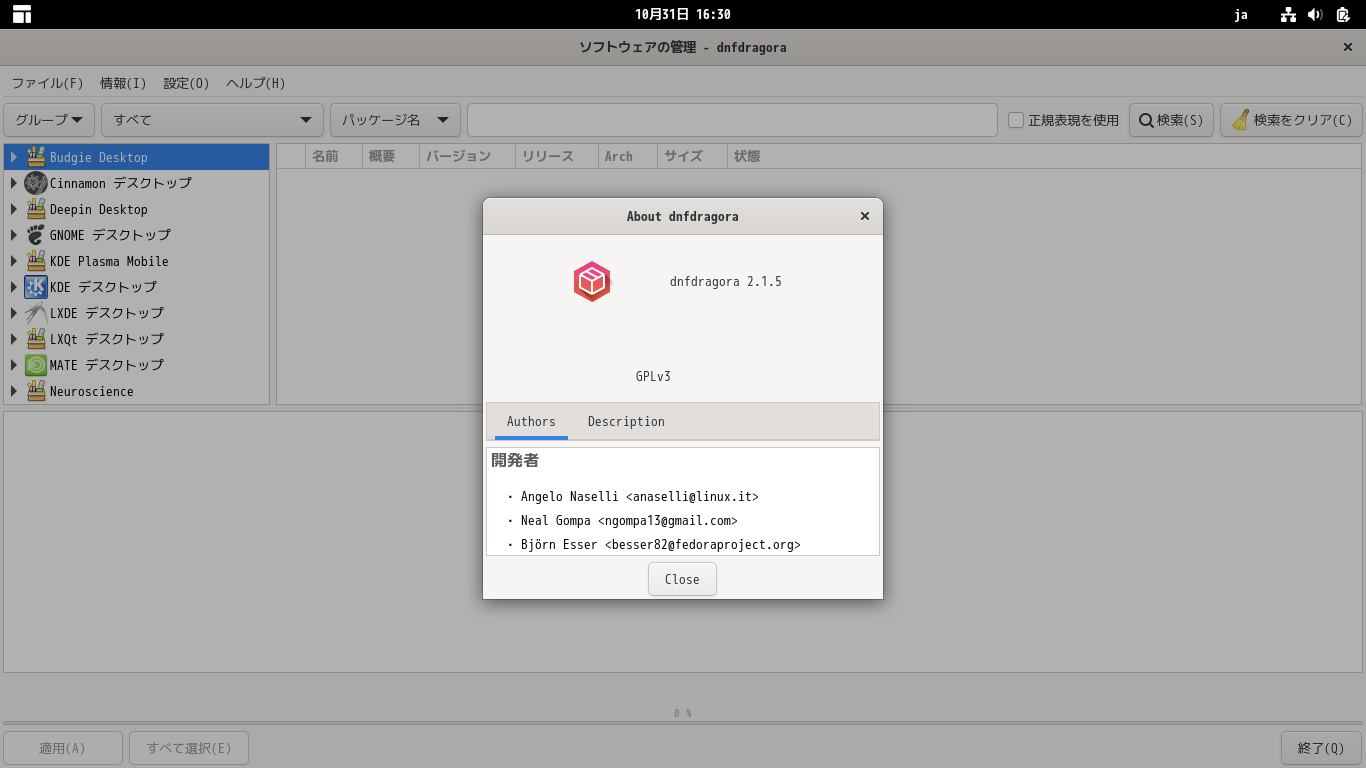Viewport: 1366px width, 768px height.
Task: Click the 検索(S) search button
Action: 1172,120
